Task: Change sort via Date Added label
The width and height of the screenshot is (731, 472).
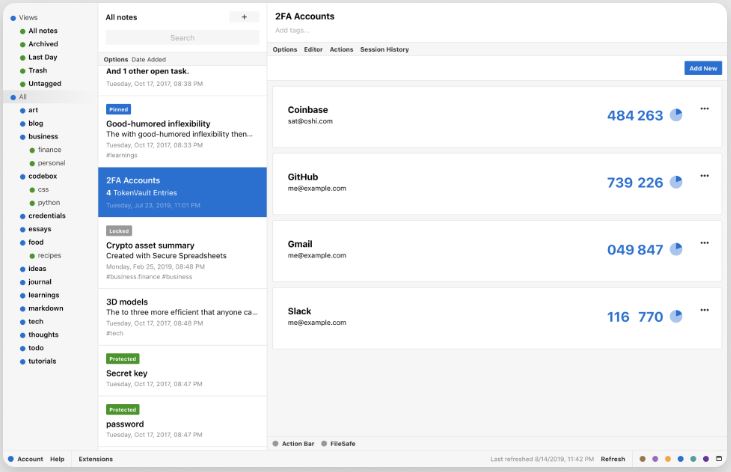Action: pyautogui.click(x=149, y=59)
